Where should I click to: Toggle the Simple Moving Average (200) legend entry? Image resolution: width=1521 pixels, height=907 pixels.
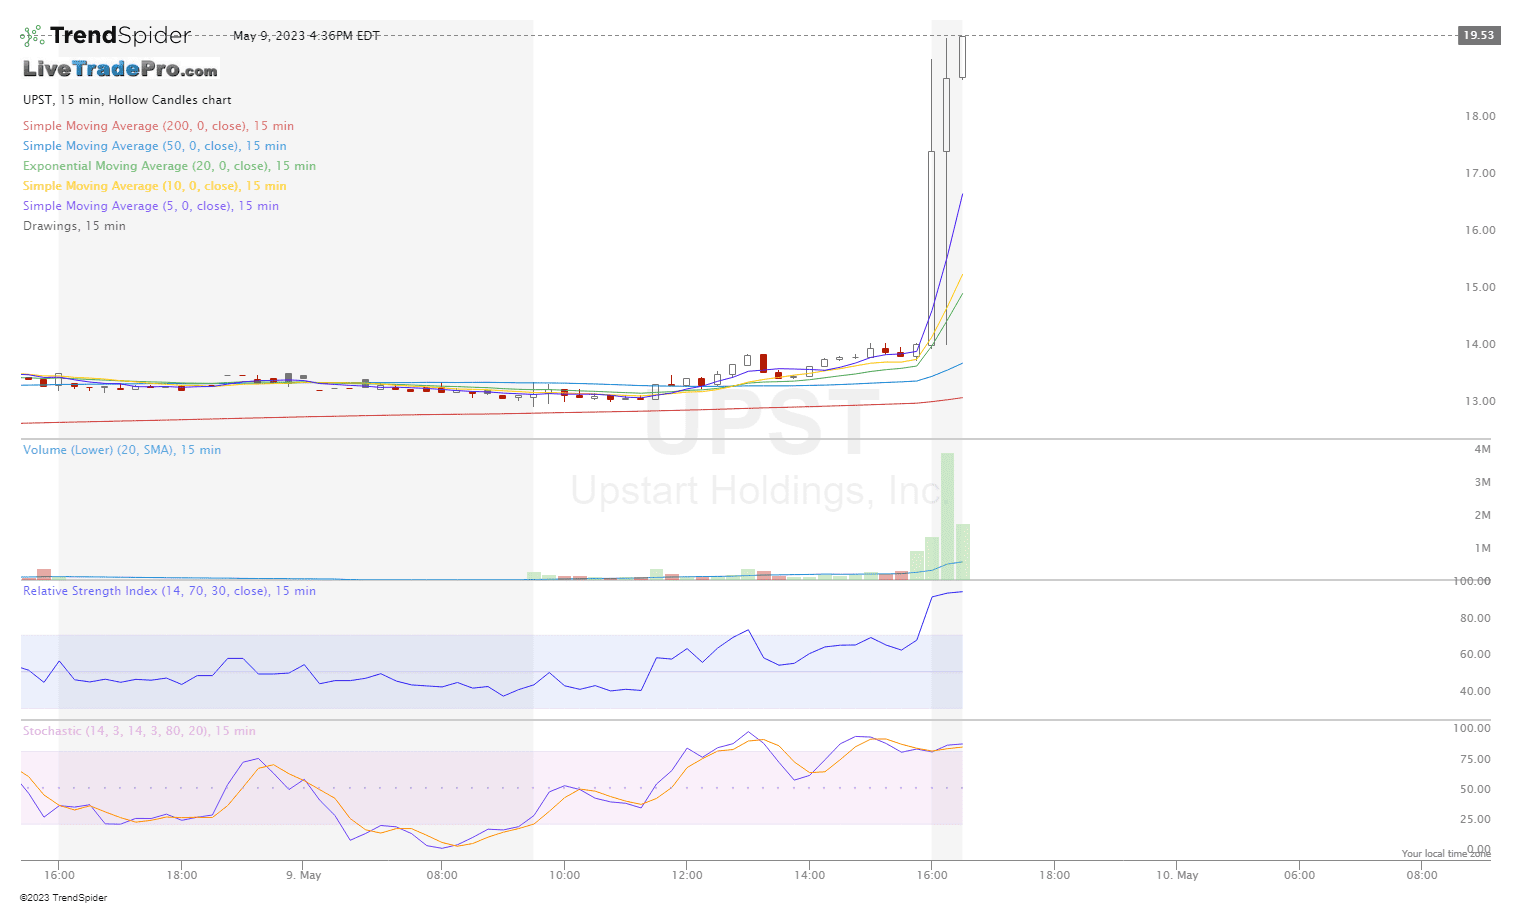pyautogui.click(x=158, y=126)
